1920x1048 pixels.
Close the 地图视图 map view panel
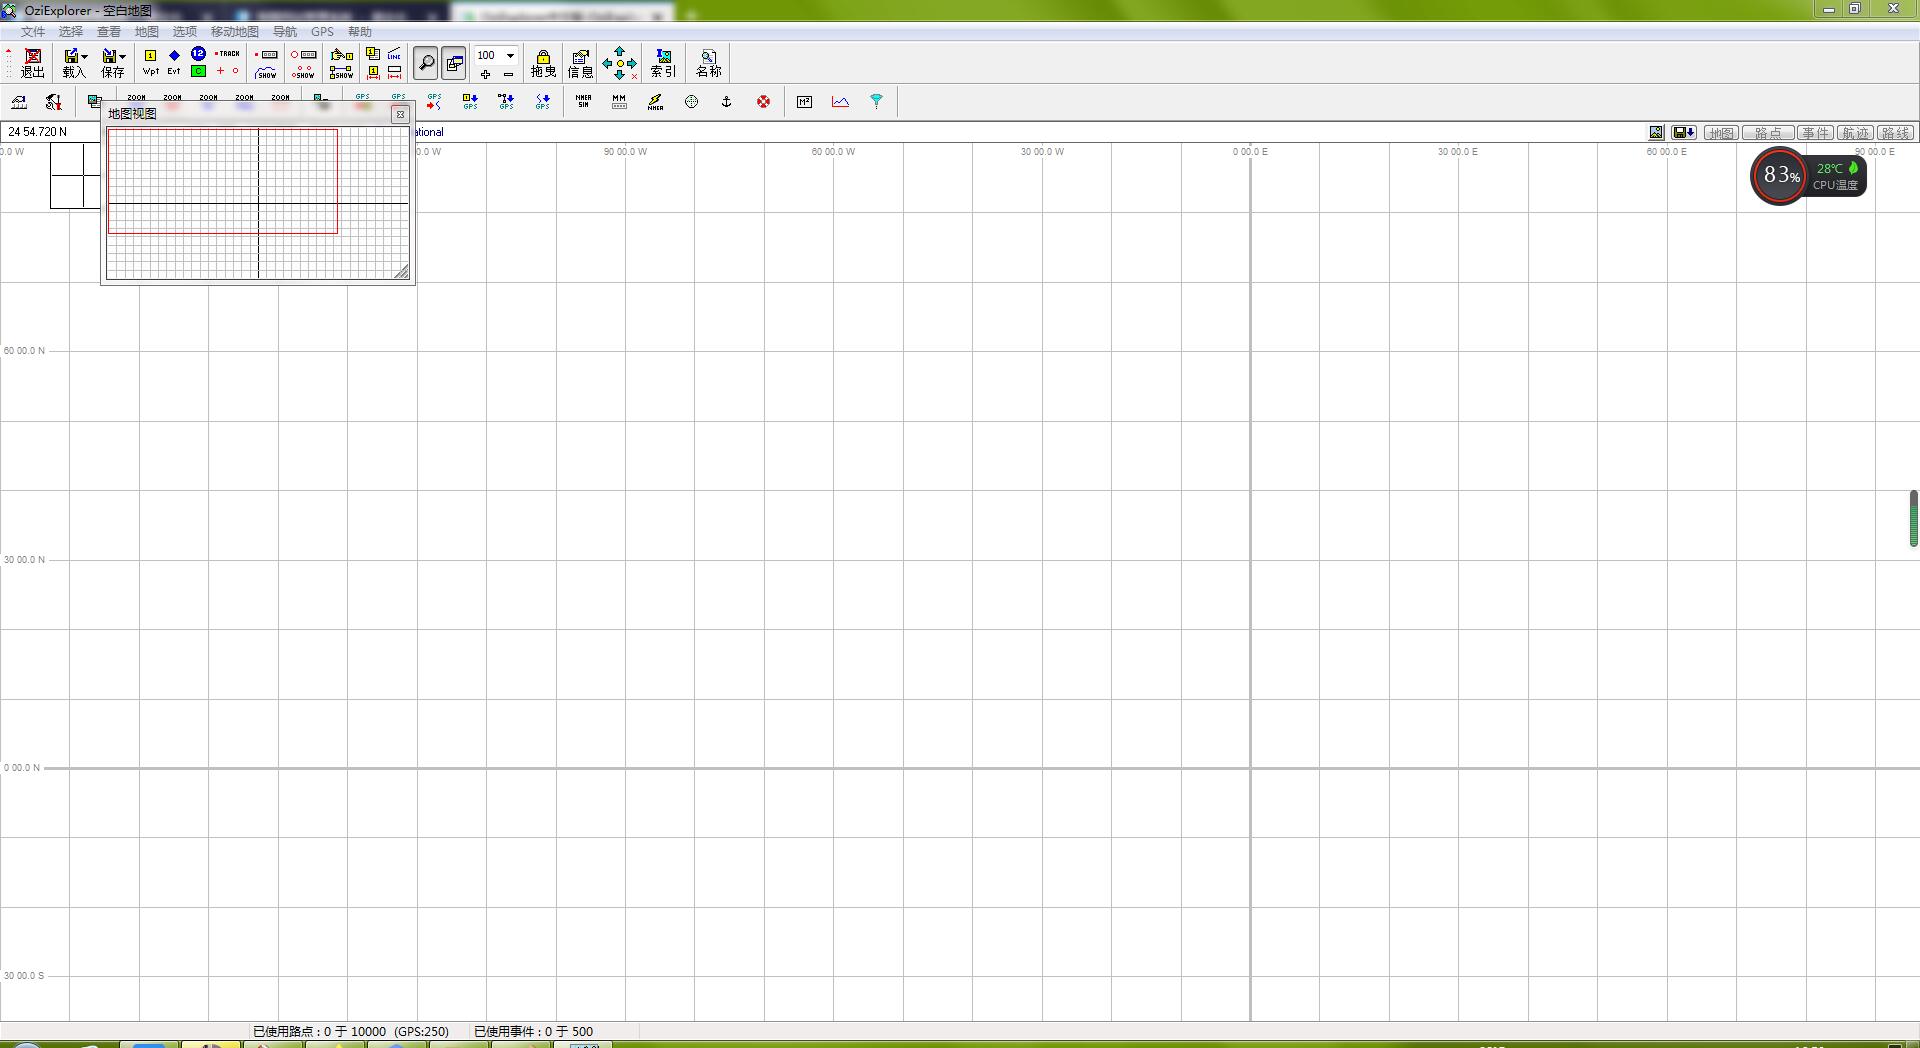click(x=400, y=114)
